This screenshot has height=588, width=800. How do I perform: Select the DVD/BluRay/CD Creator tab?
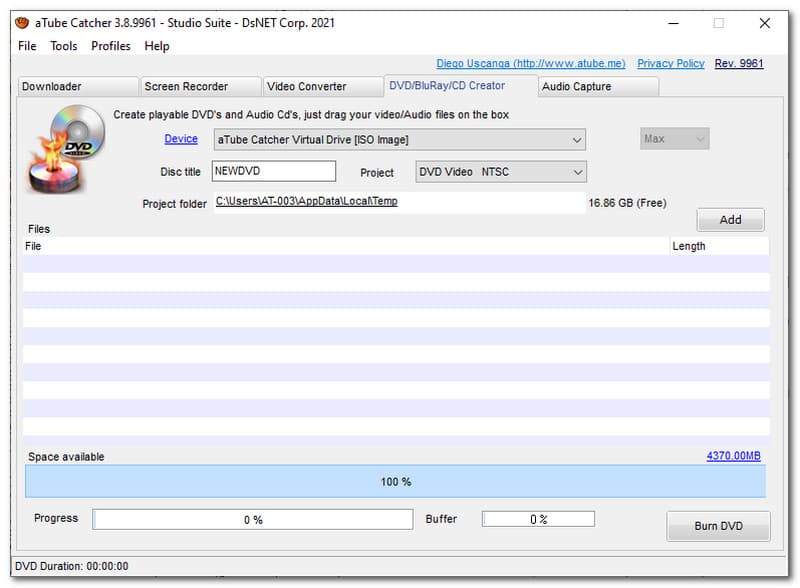461,86
